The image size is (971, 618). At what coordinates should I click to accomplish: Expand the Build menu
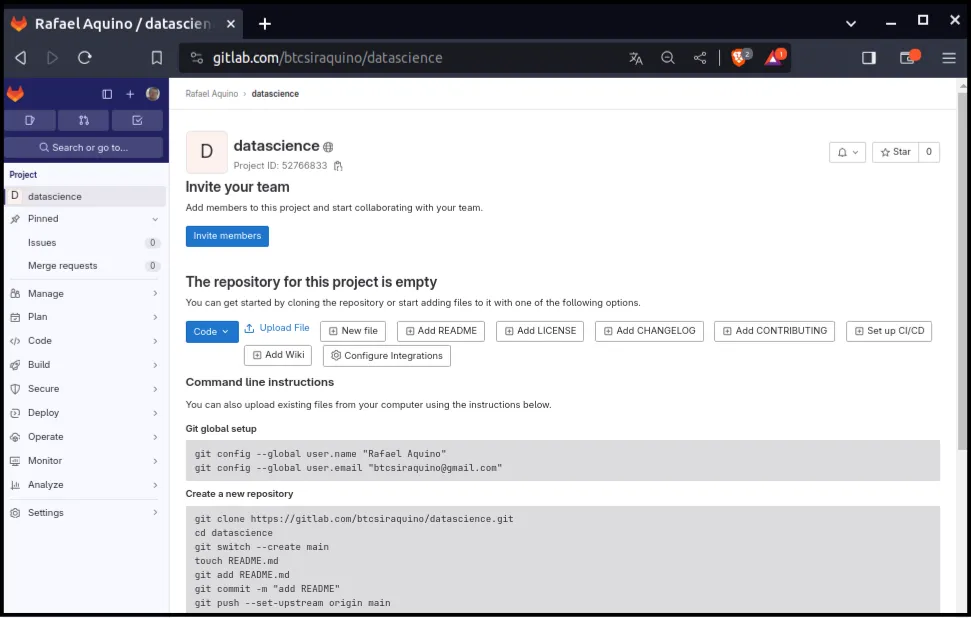tap(85, 365)
